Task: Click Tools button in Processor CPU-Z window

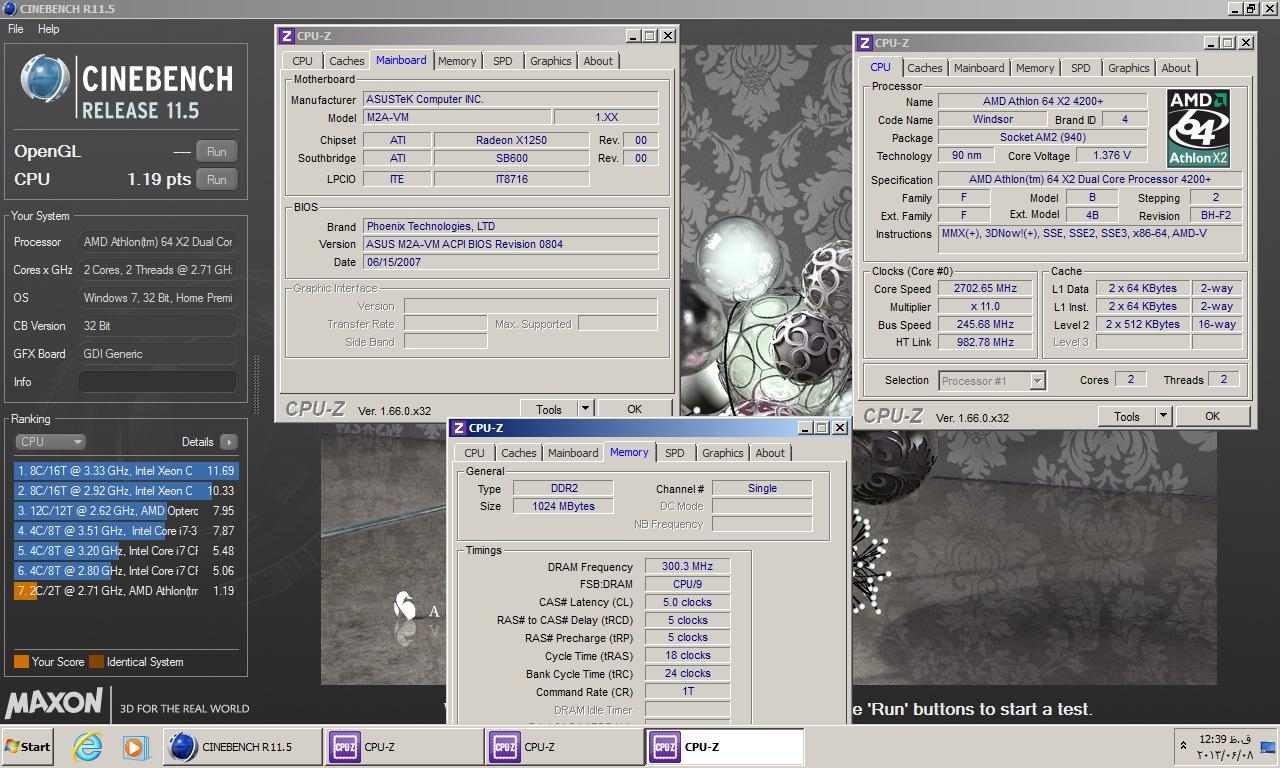Action: point(1127,417)
